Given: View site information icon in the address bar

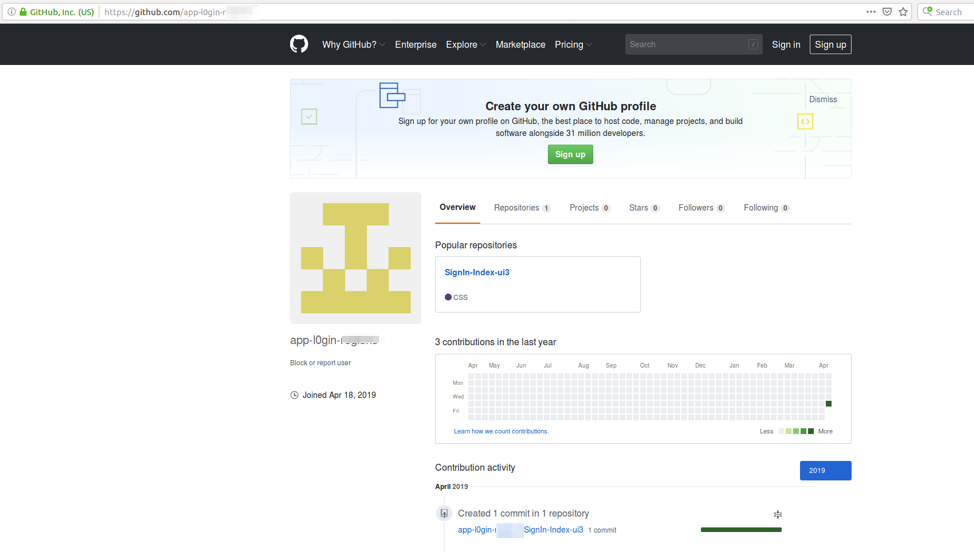Looking at the screenshot, I should pyautogui.click(x=11, y=12).
